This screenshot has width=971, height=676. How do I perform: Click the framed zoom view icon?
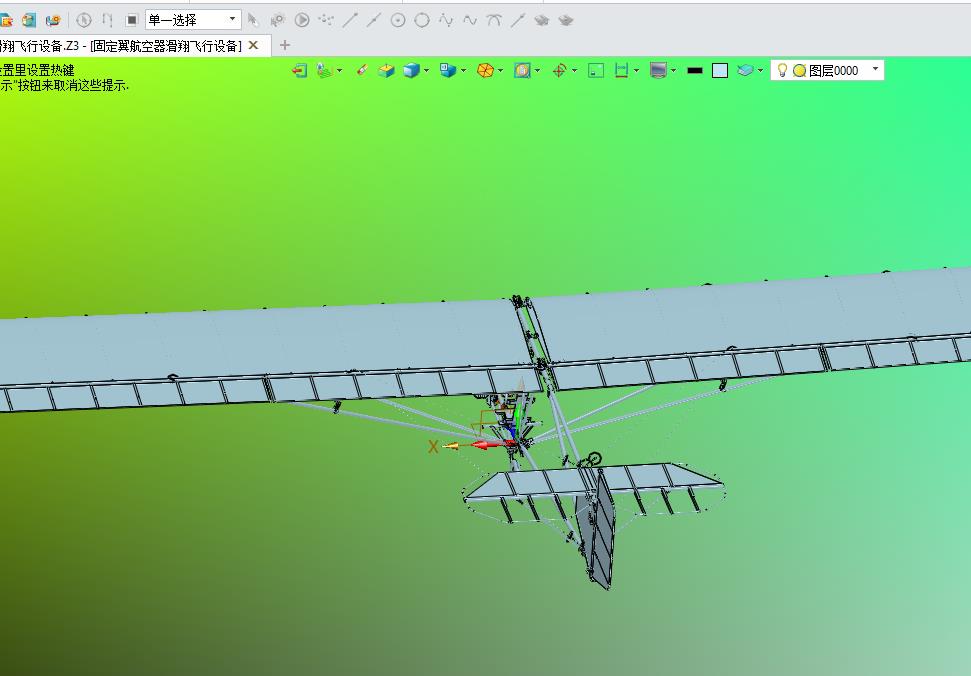[522, 71]
